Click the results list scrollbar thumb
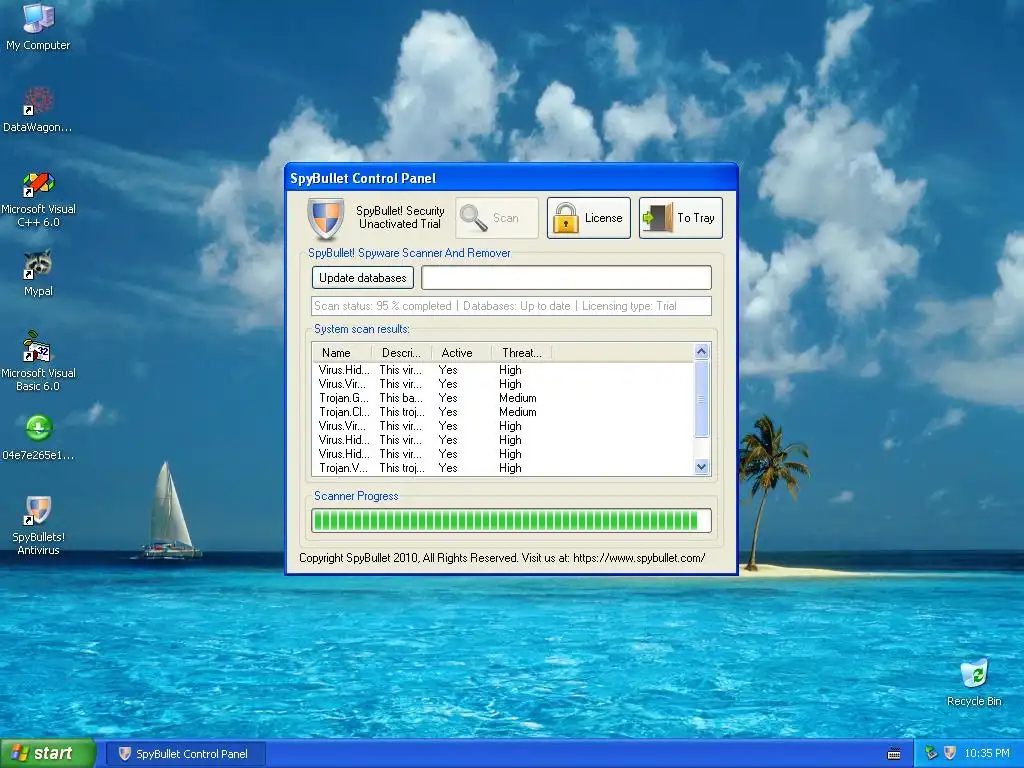This screenshot has height=768, width=1024. click(701, 398)
